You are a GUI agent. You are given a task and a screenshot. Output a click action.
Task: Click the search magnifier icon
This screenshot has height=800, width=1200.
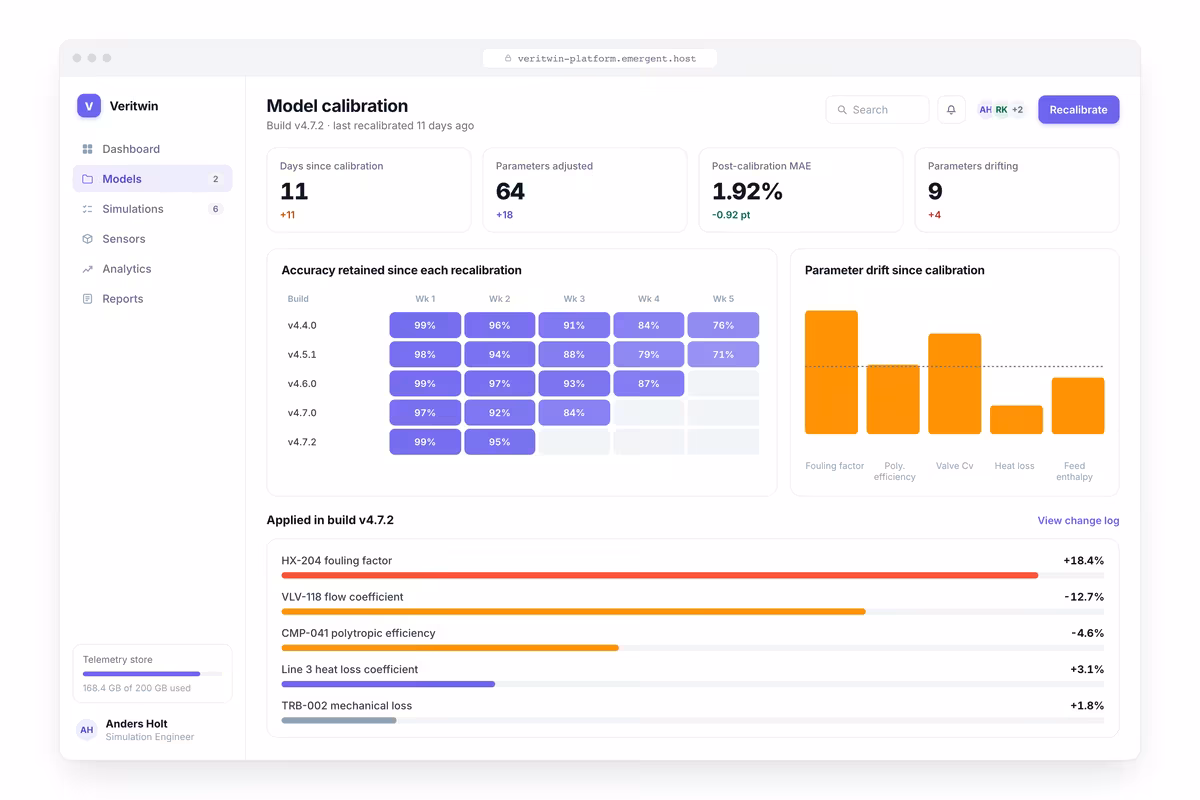pyautogui.click(x=842, y=110)
